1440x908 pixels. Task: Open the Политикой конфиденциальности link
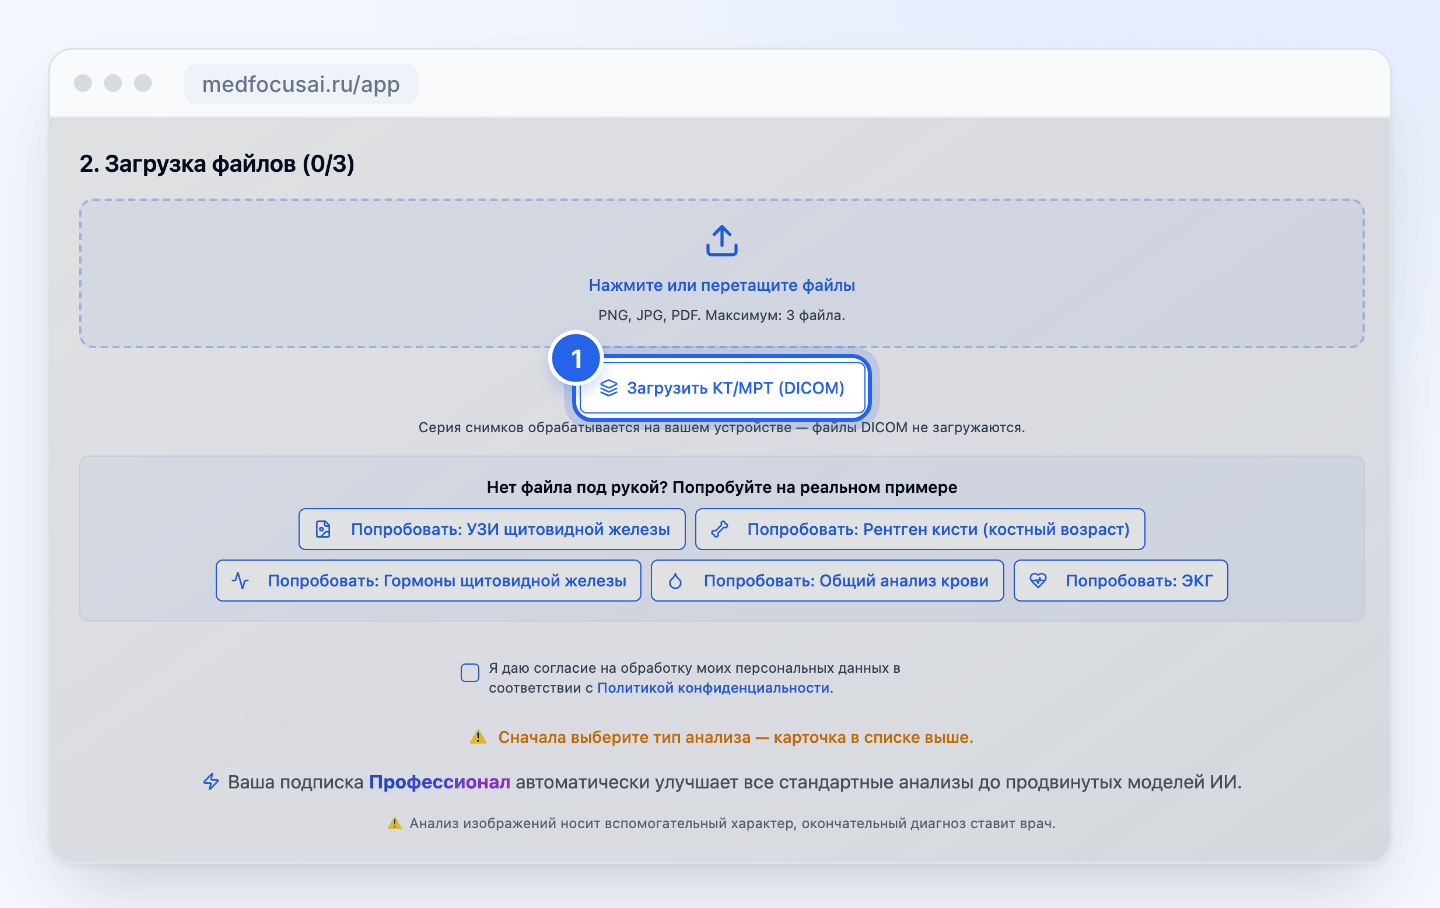[713, 688]
